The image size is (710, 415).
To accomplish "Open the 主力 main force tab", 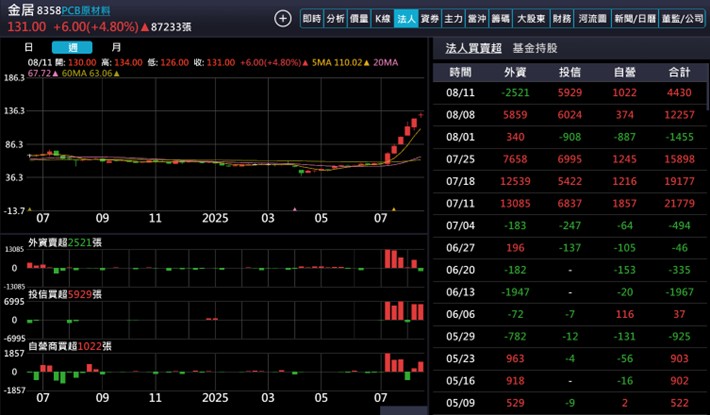I will tap(453, 19).
